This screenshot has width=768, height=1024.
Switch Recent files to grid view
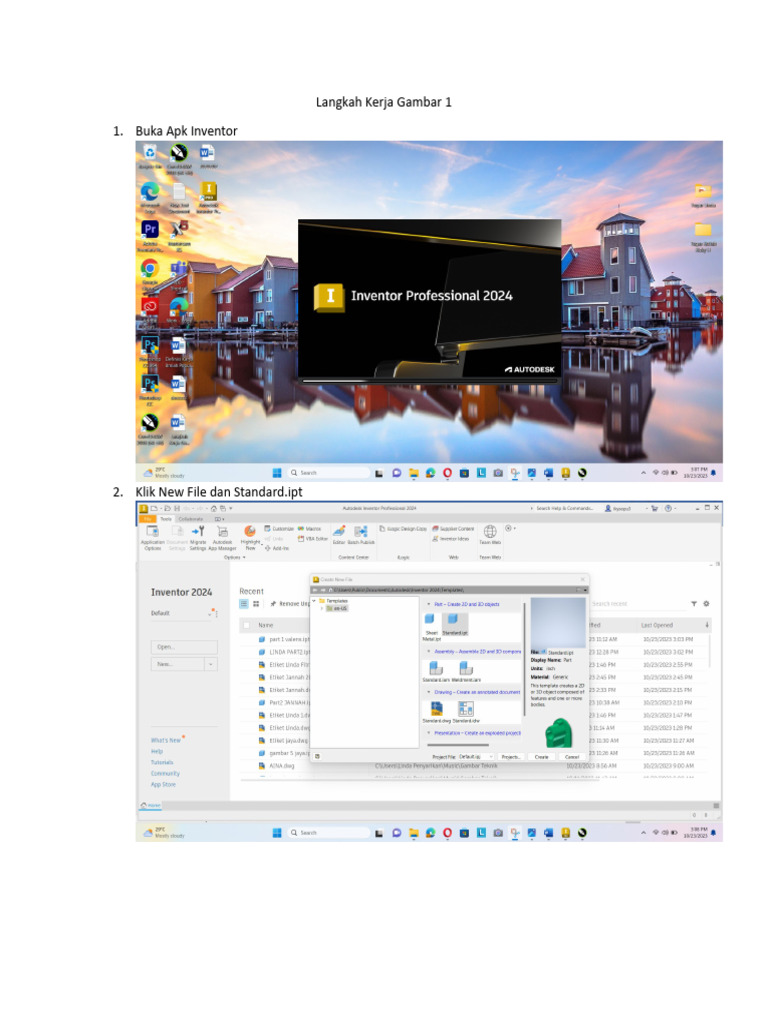[257, 604]
